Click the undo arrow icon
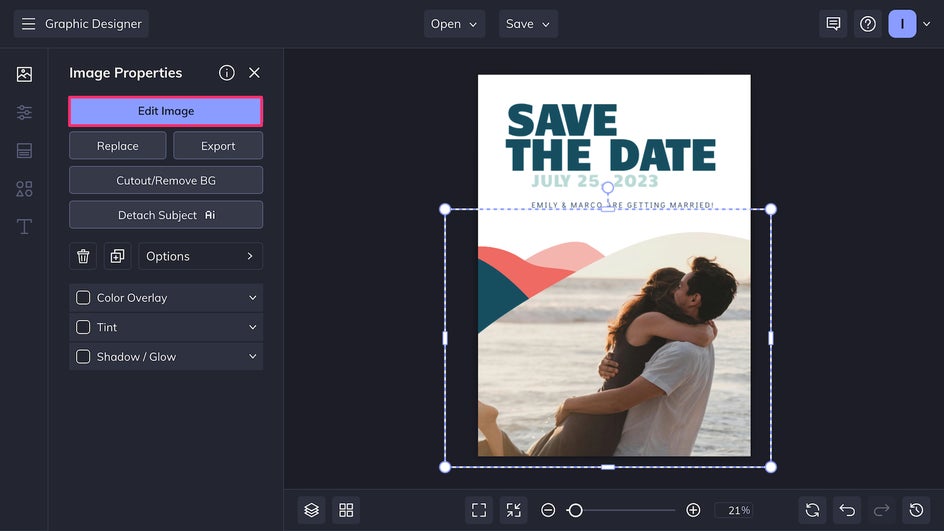The width and height of the screenshot is (944, 531). (847, 510)
